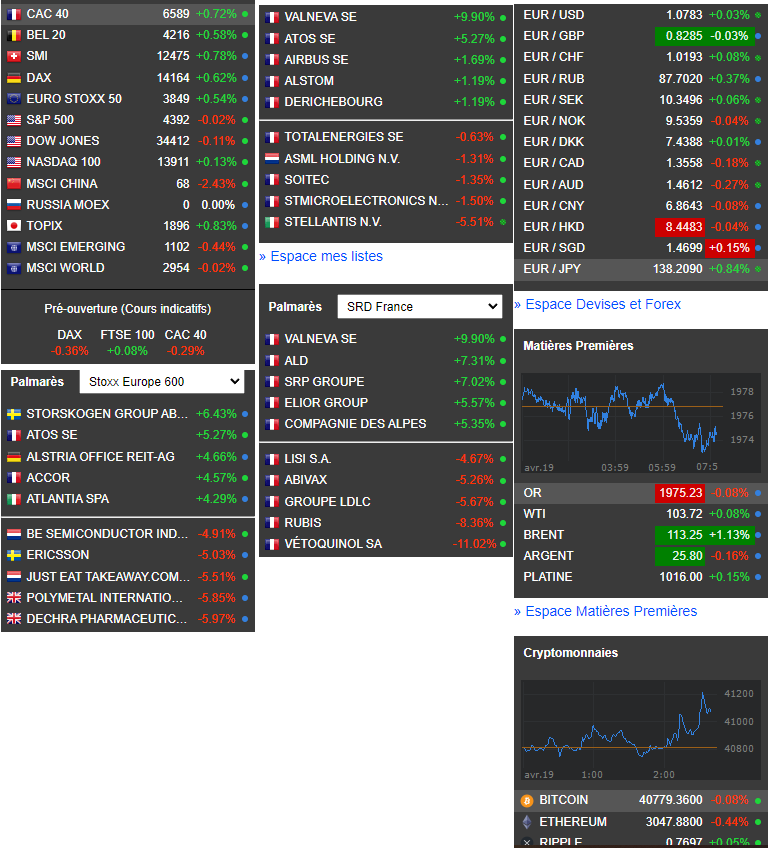Screen dimensions: 772x852
Task: Click the Bitcoin price intraday chart
Action: tap(641, 730)
